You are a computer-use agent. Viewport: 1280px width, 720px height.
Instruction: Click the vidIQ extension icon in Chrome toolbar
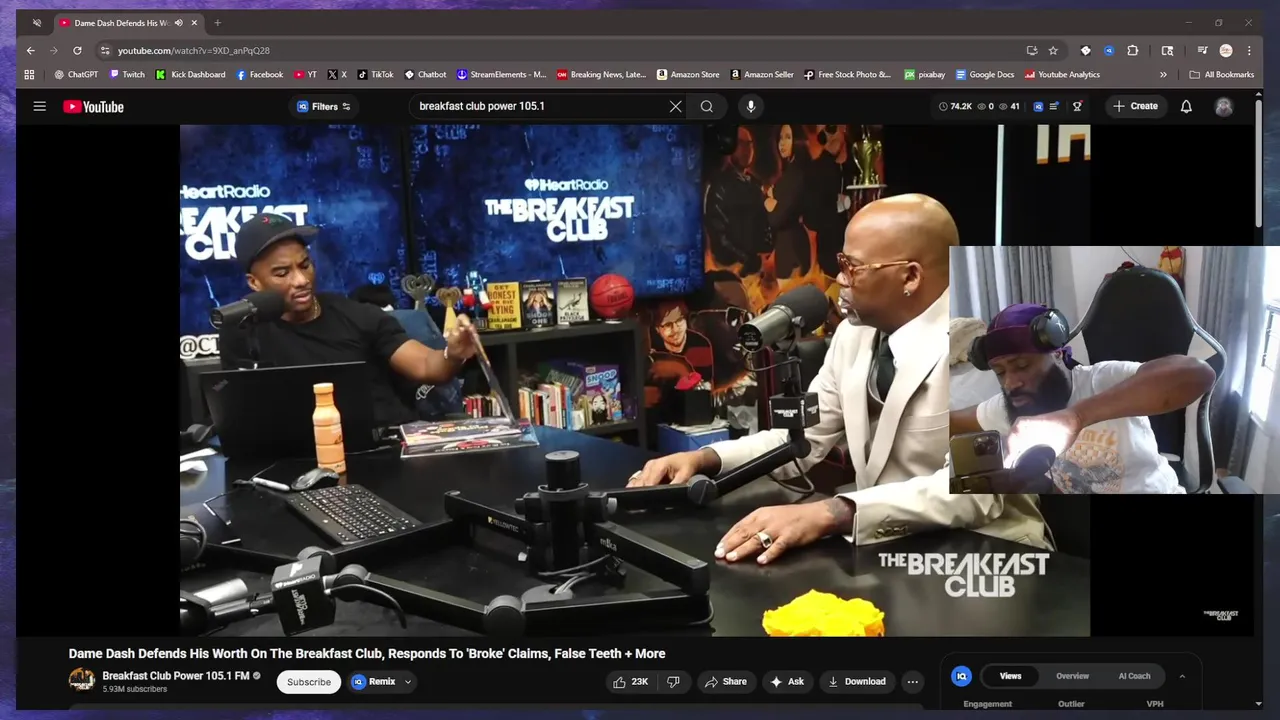[x=1109, y=50]
